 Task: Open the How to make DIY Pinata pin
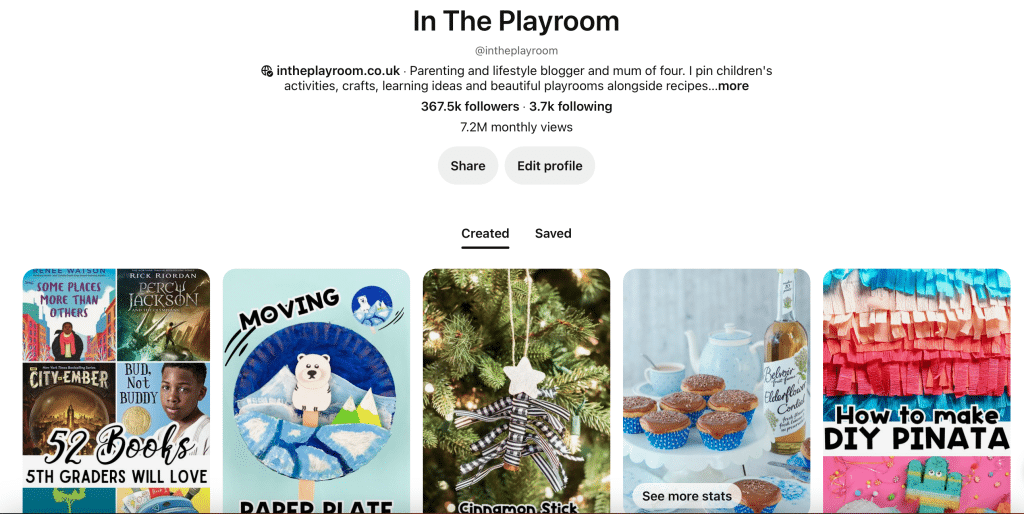tap(916, 391)
